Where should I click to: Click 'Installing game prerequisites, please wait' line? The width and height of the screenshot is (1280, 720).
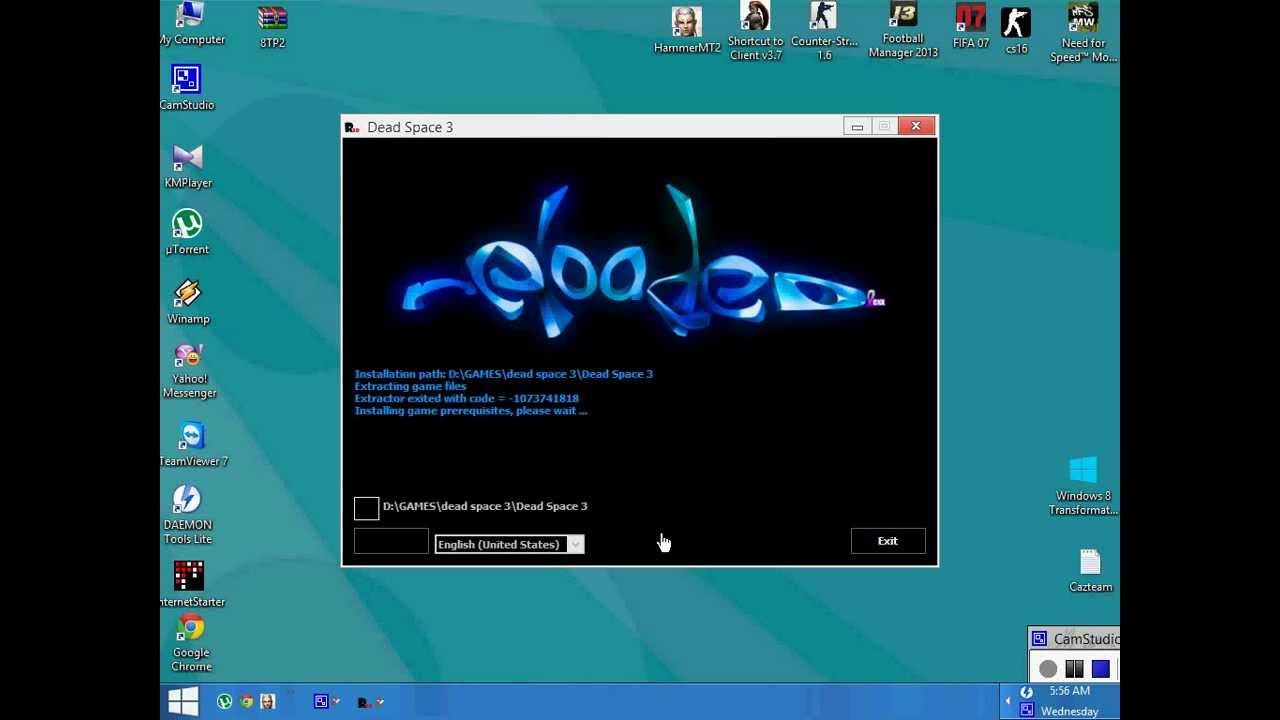(x=470, y=411)
